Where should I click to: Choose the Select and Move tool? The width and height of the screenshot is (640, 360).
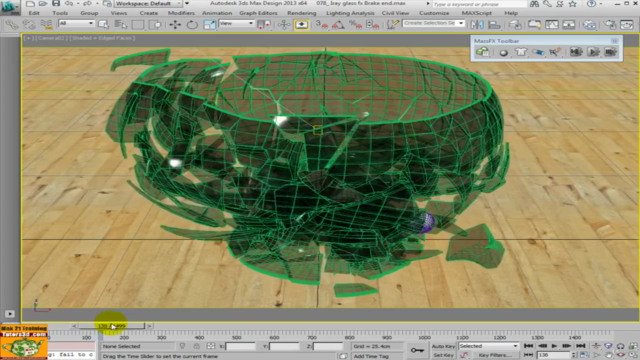click(175, 24)
